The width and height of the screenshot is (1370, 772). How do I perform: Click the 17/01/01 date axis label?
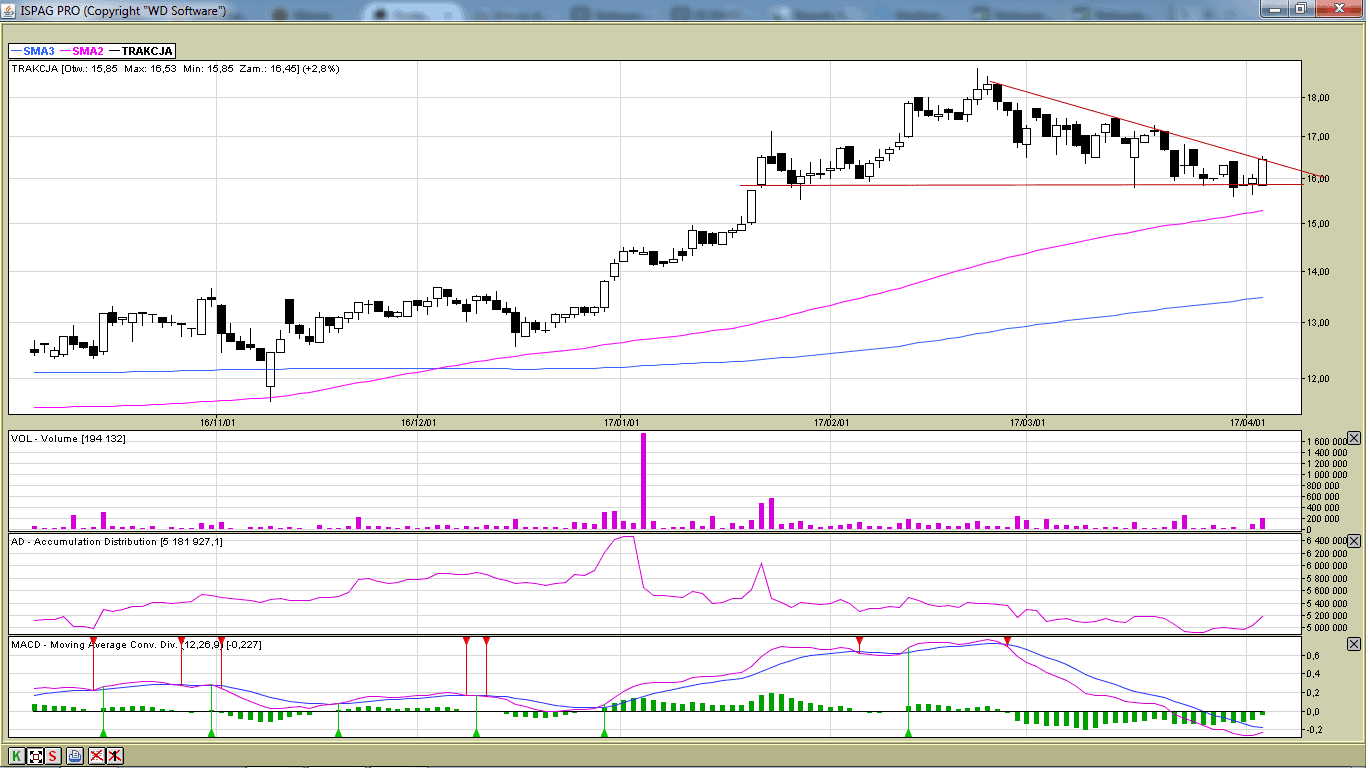[621, 422]
